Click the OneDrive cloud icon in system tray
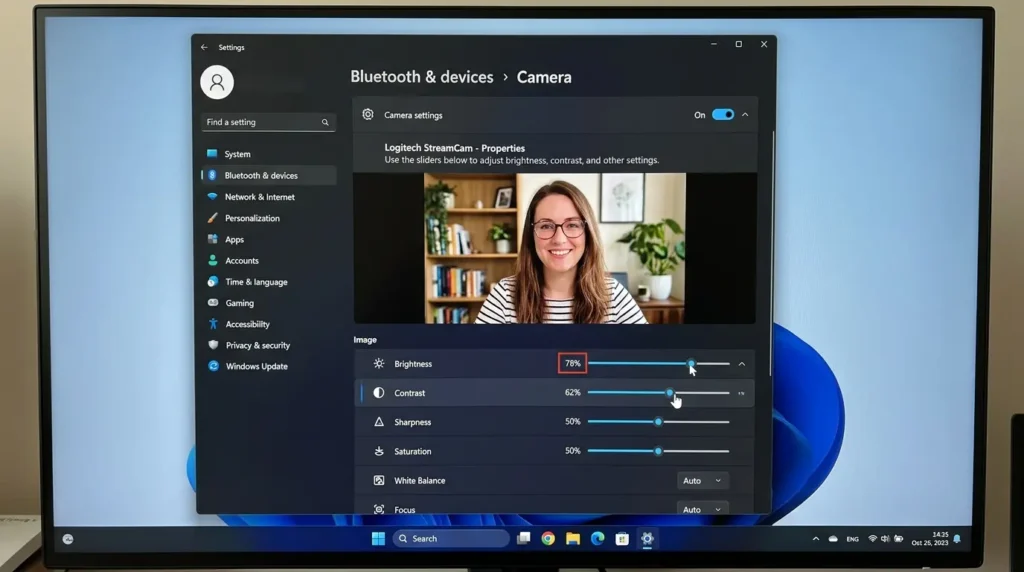1024x572 pixels. 833,539
